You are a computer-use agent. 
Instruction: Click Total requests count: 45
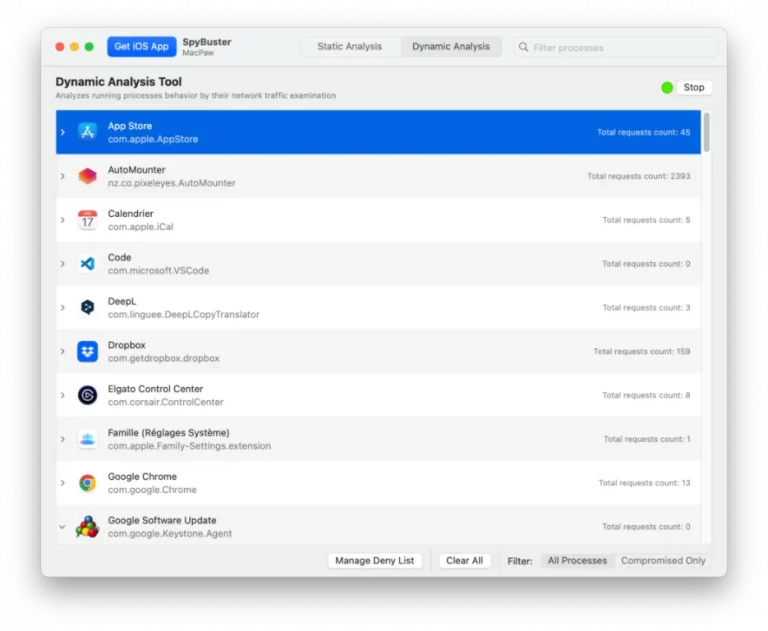pyautogui.click(x=644, y=132)
